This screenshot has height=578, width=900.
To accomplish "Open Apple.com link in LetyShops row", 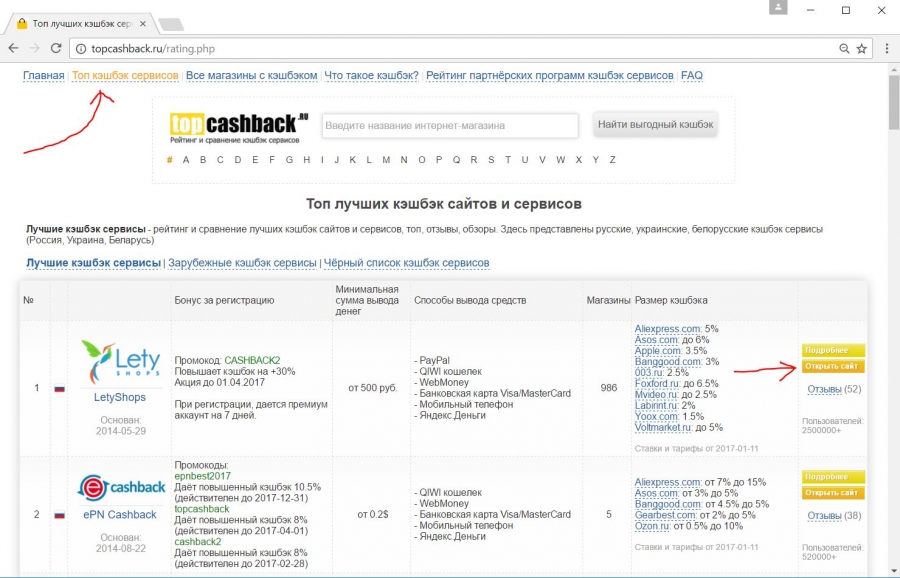I will click(x=658, y=351).
